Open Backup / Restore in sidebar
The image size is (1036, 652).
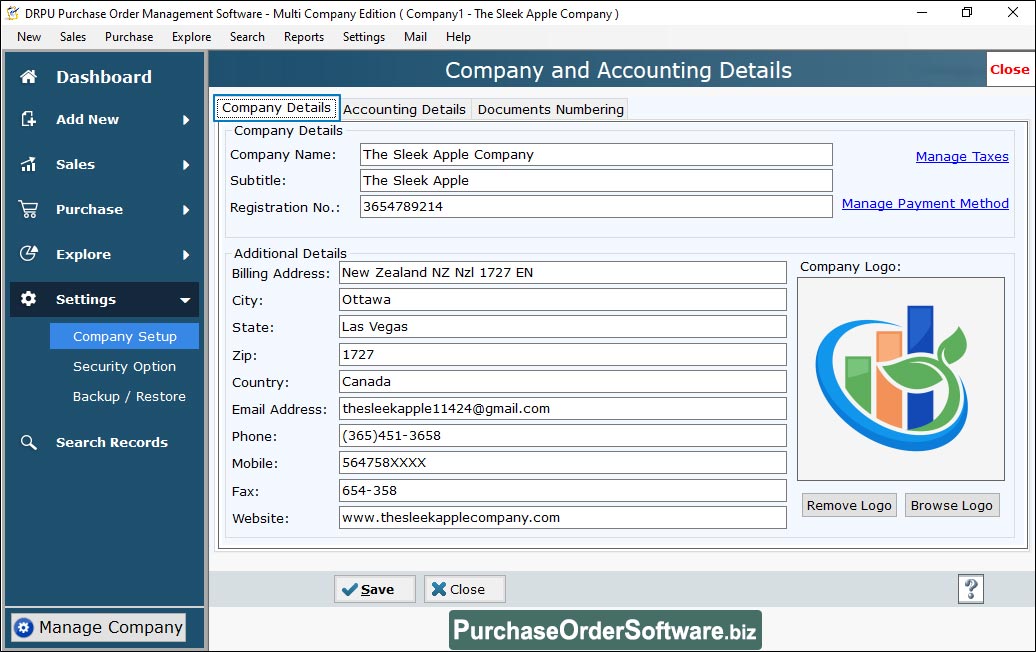pos(129,396)
